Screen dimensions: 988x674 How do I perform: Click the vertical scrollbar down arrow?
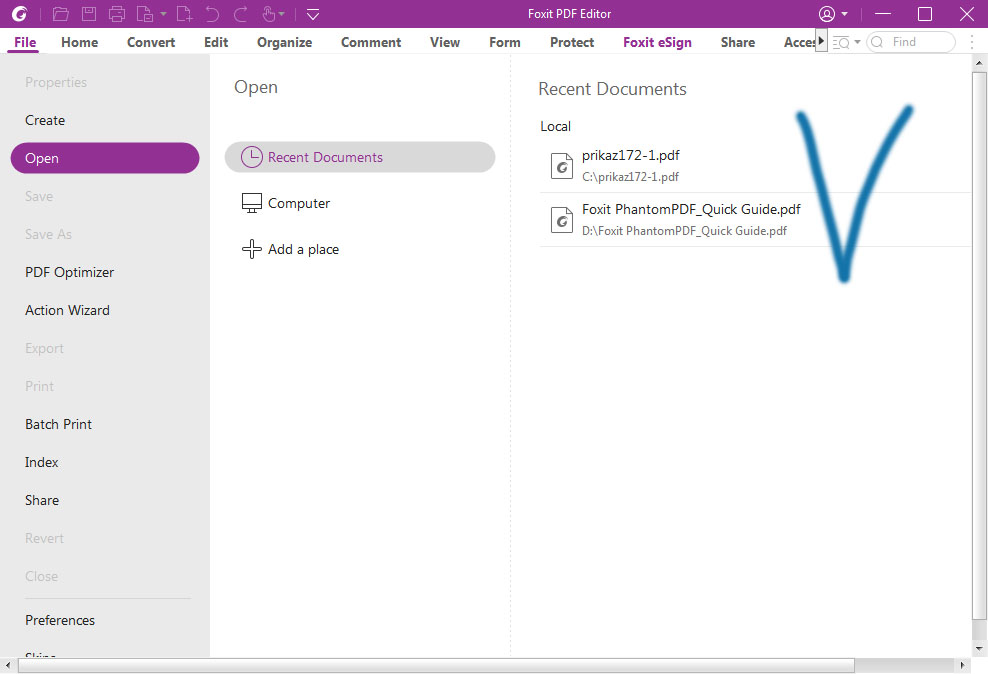coord(979,648)
